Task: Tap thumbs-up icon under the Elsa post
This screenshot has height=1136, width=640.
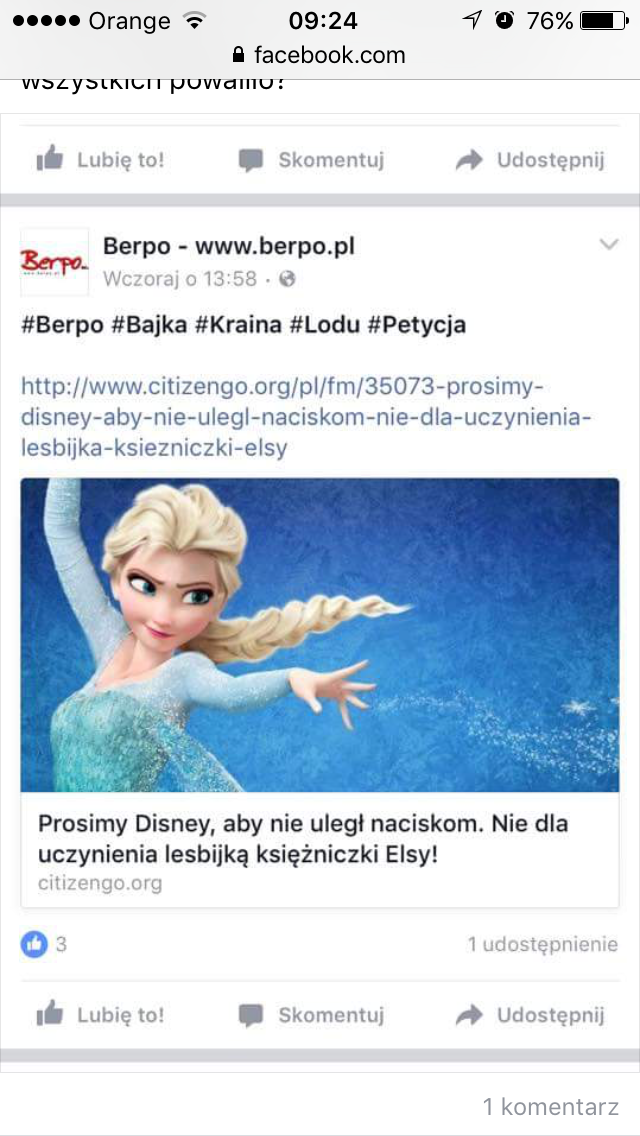Action: [49, 1014]
